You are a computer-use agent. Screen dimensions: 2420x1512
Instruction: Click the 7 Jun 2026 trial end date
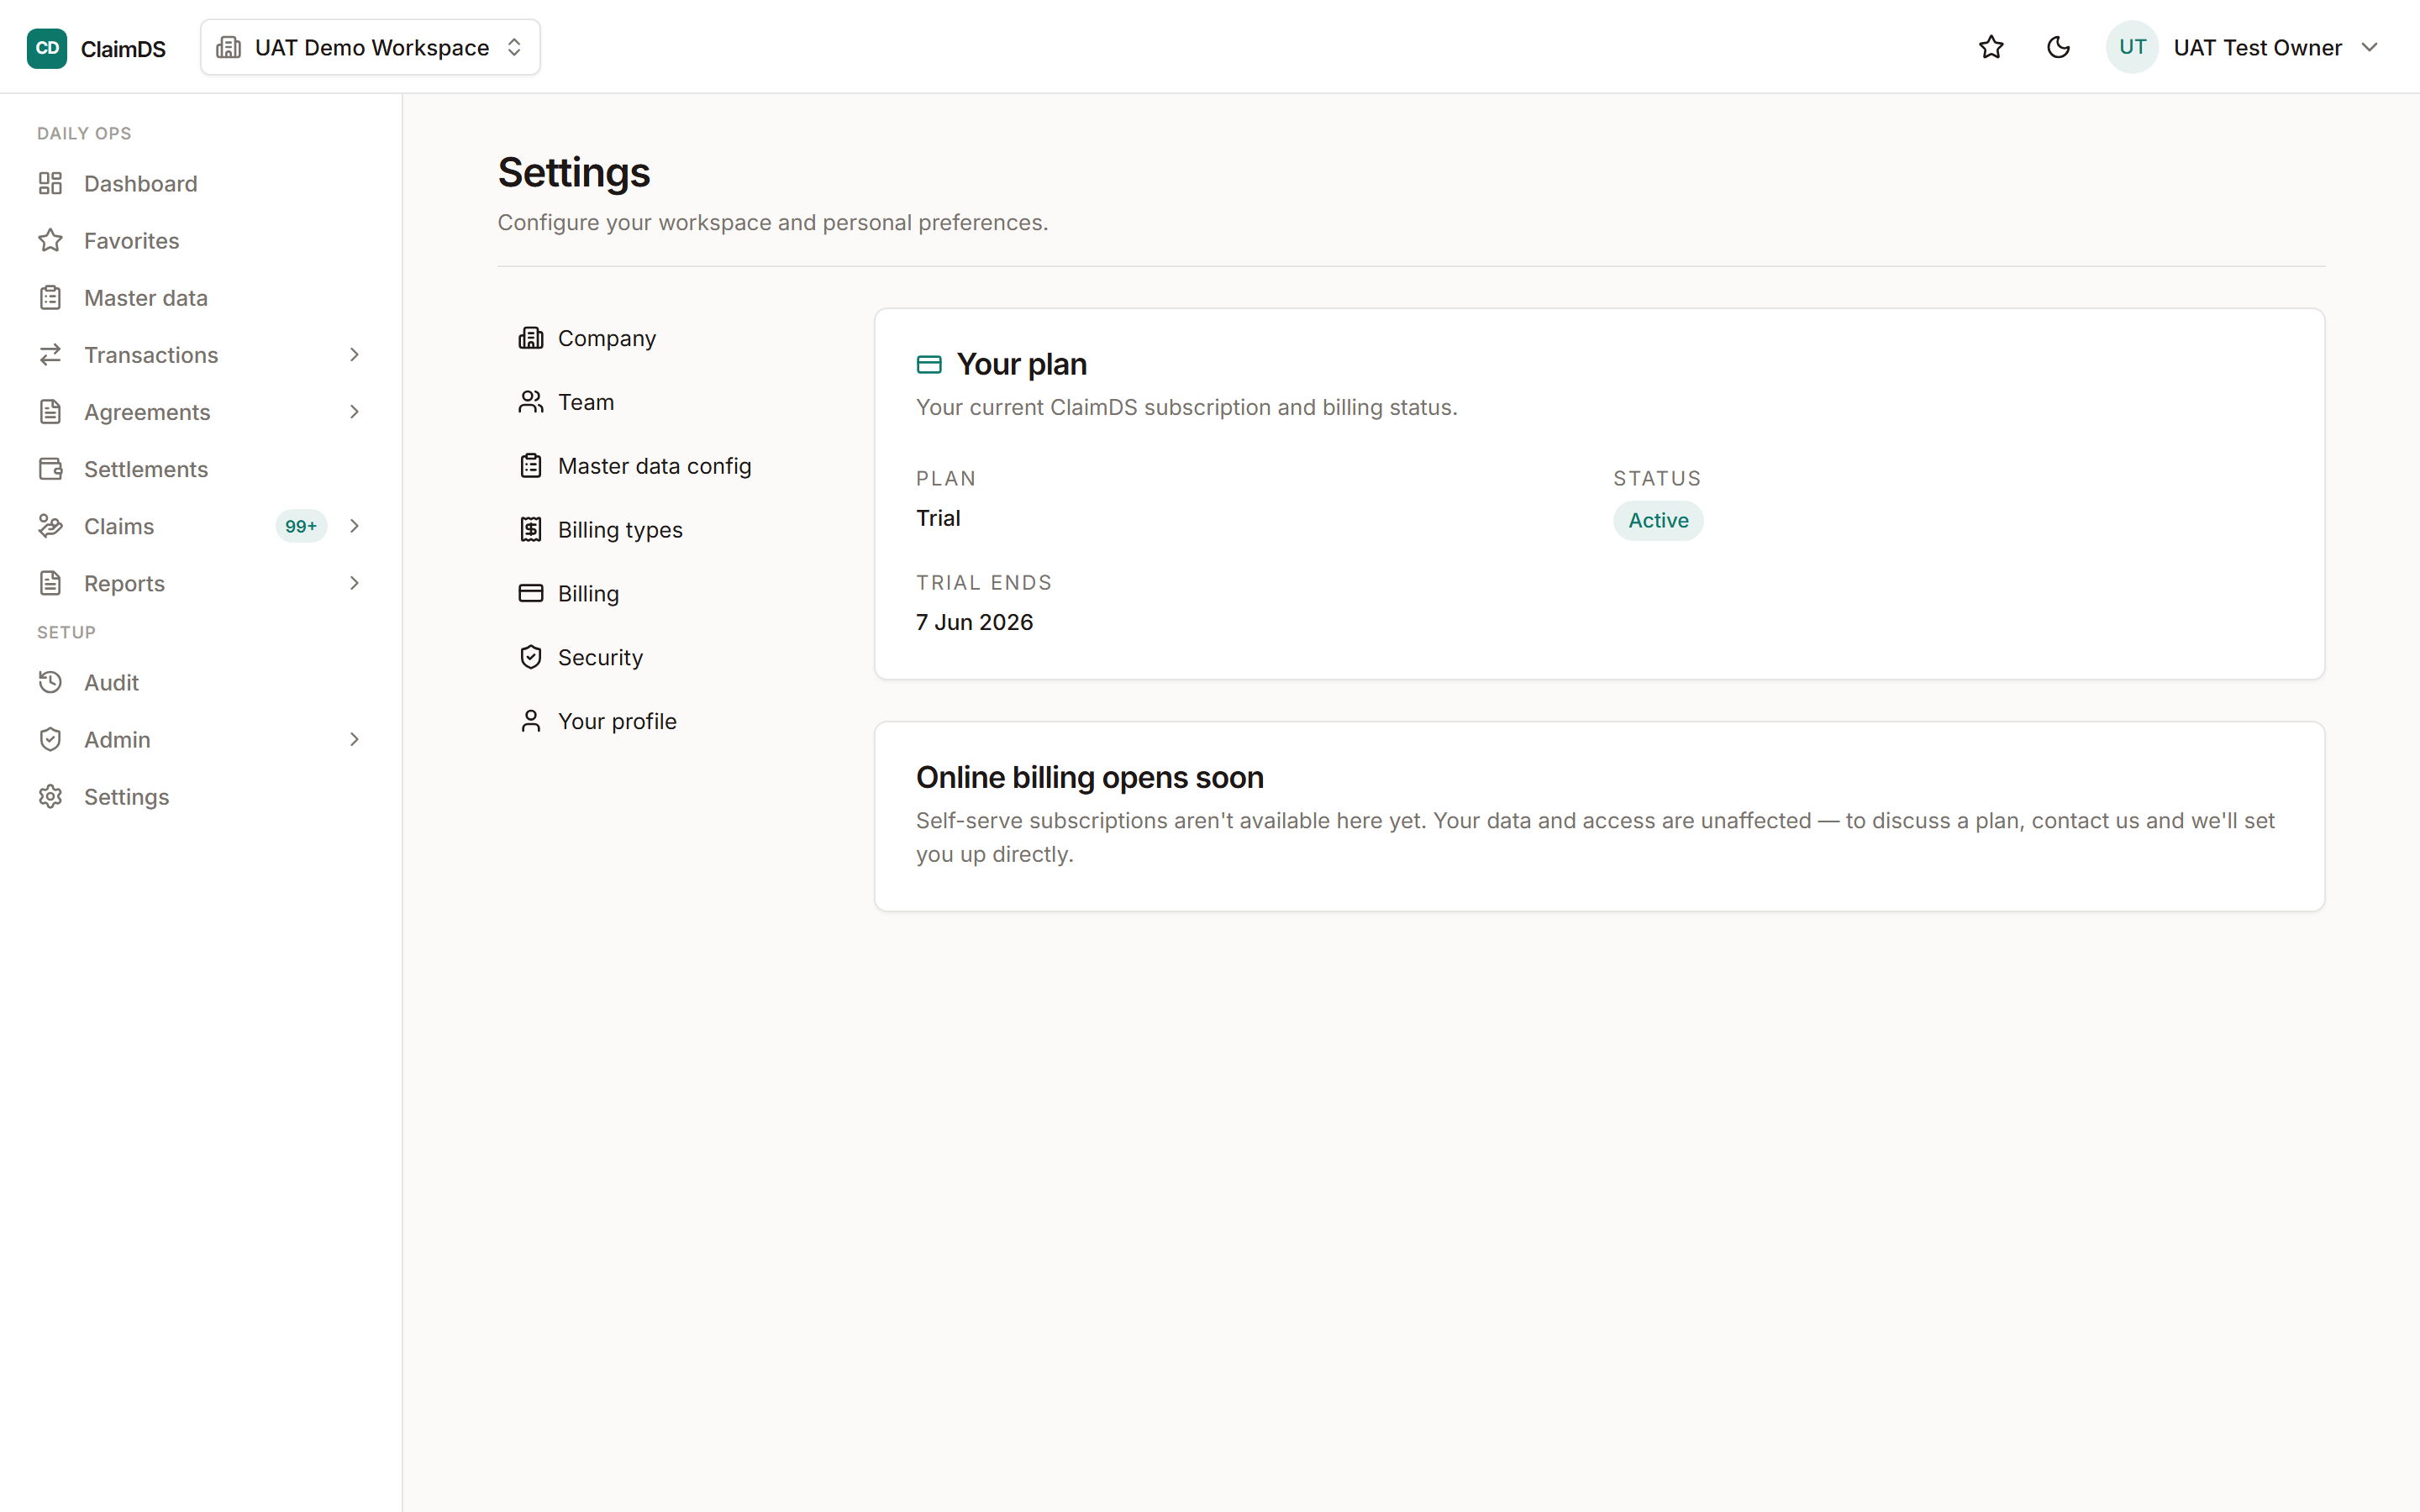(x=974, y=622)
